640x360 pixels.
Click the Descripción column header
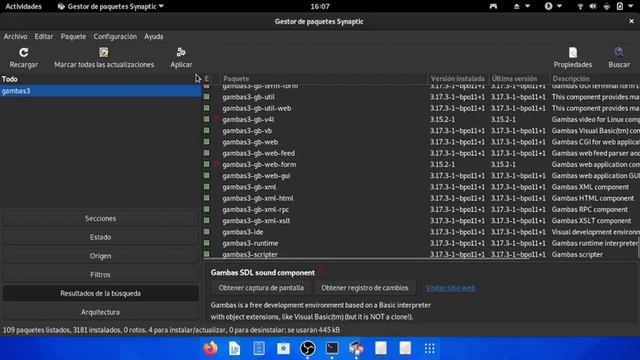click(x=595, y=78)
